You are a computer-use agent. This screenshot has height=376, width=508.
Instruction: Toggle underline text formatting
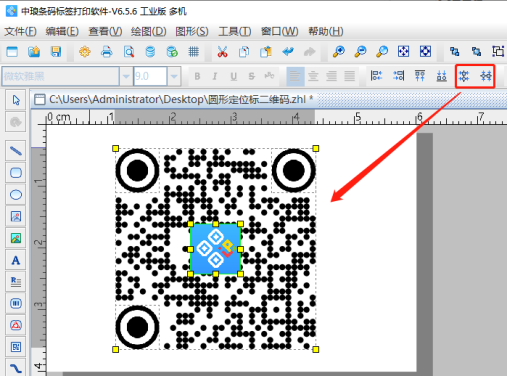tap(233, 76)
